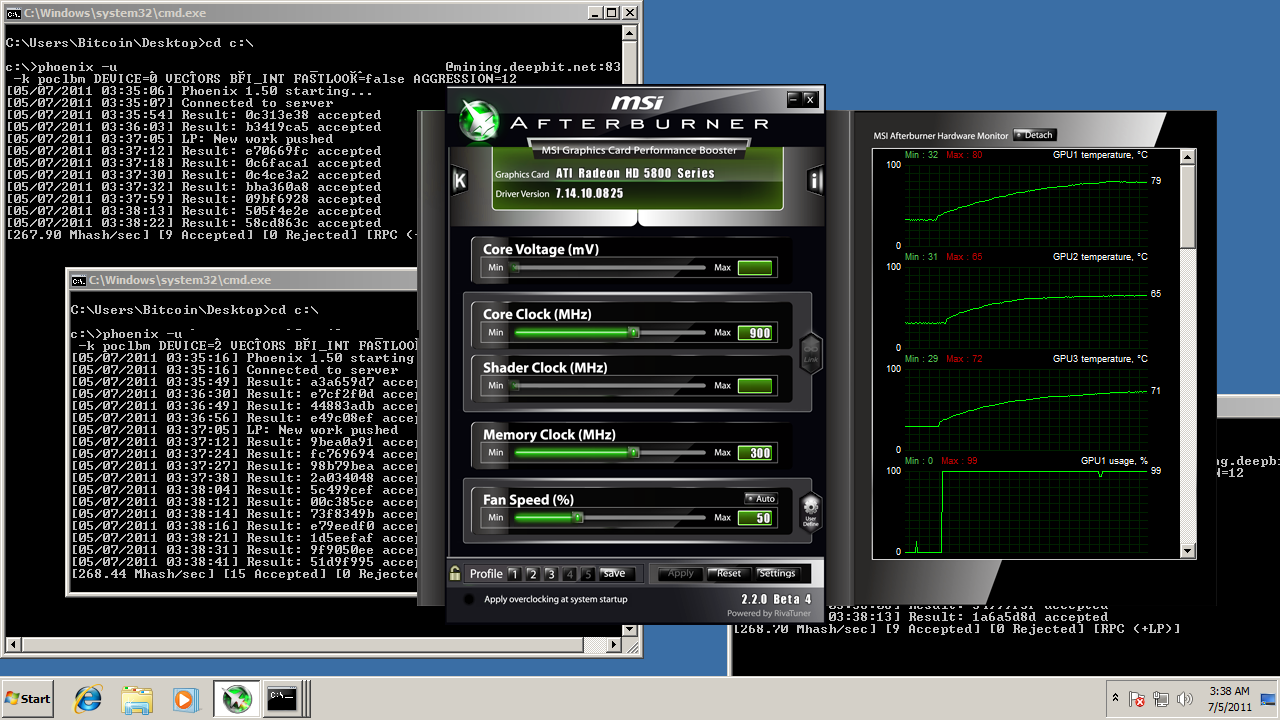This screenshot has height=720, width=1280.
Task: Click the network tray icon
Action: tap(1161, 699)
